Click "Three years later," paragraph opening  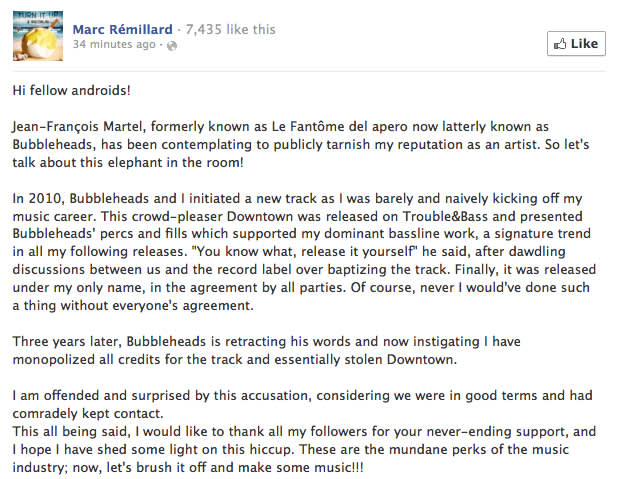click(68, 342)
